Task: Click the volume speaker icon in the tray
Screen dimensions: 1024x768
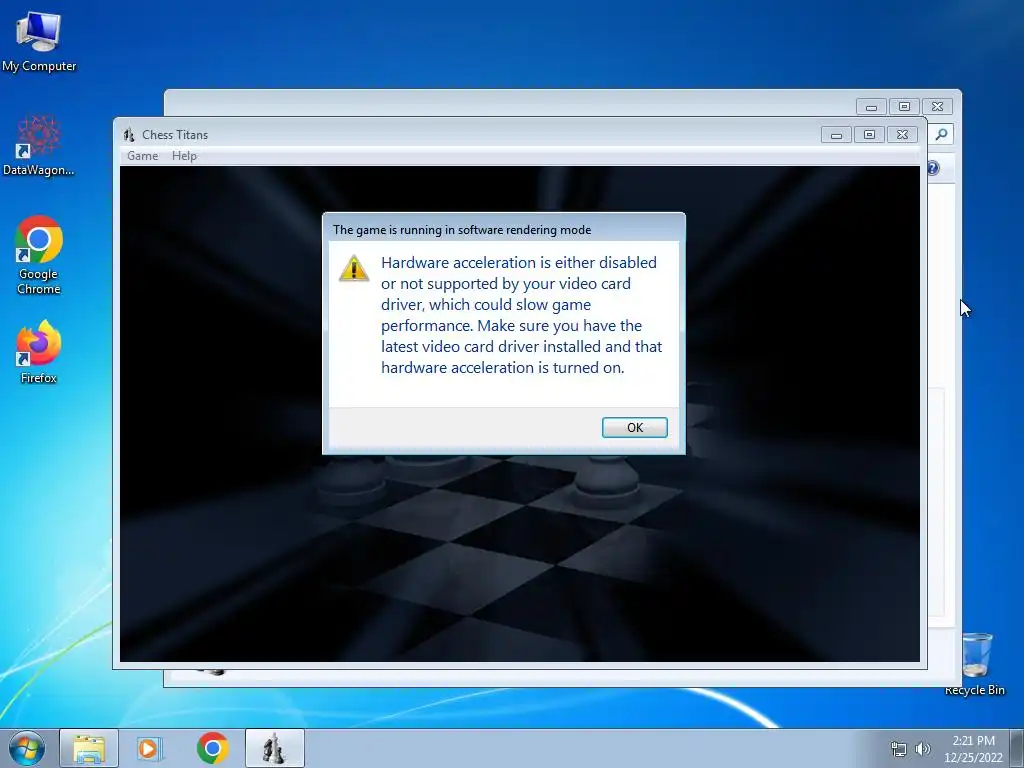Action: coord(923,749)
